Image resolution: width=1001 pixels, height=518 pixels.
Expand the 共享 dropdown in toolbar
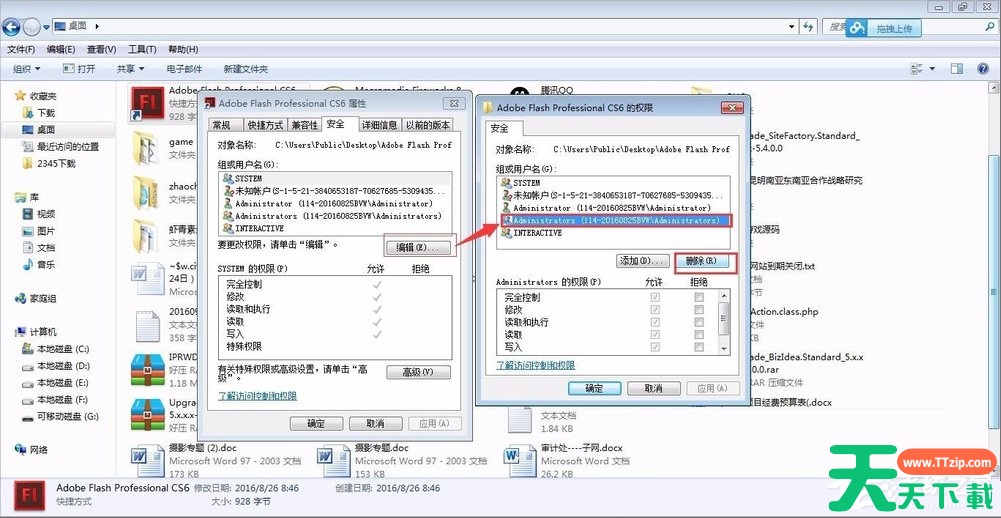pyautogui.click(x=130, y=68)
